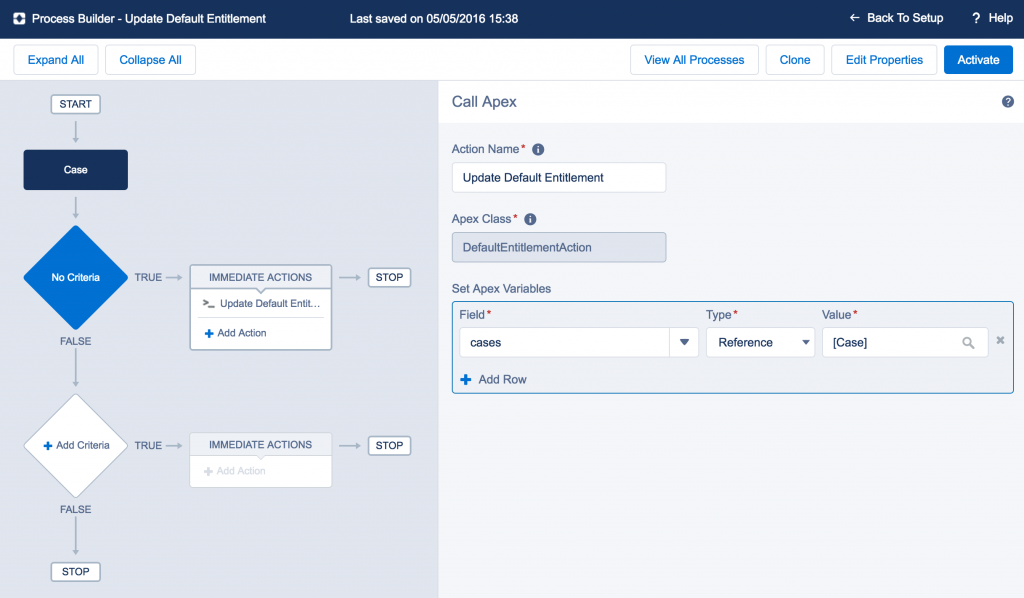This screenshot has width=1024, height=598.
Task: Remove the cases variable row
Action: click(1000, 340)
